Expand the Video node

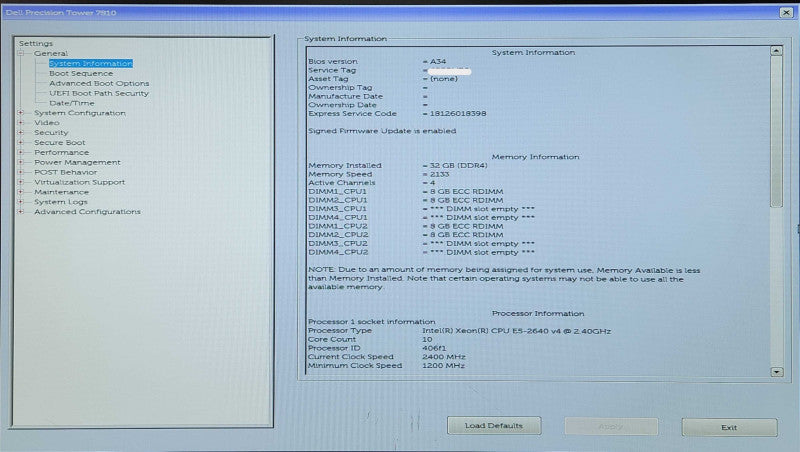click(21, 122)
